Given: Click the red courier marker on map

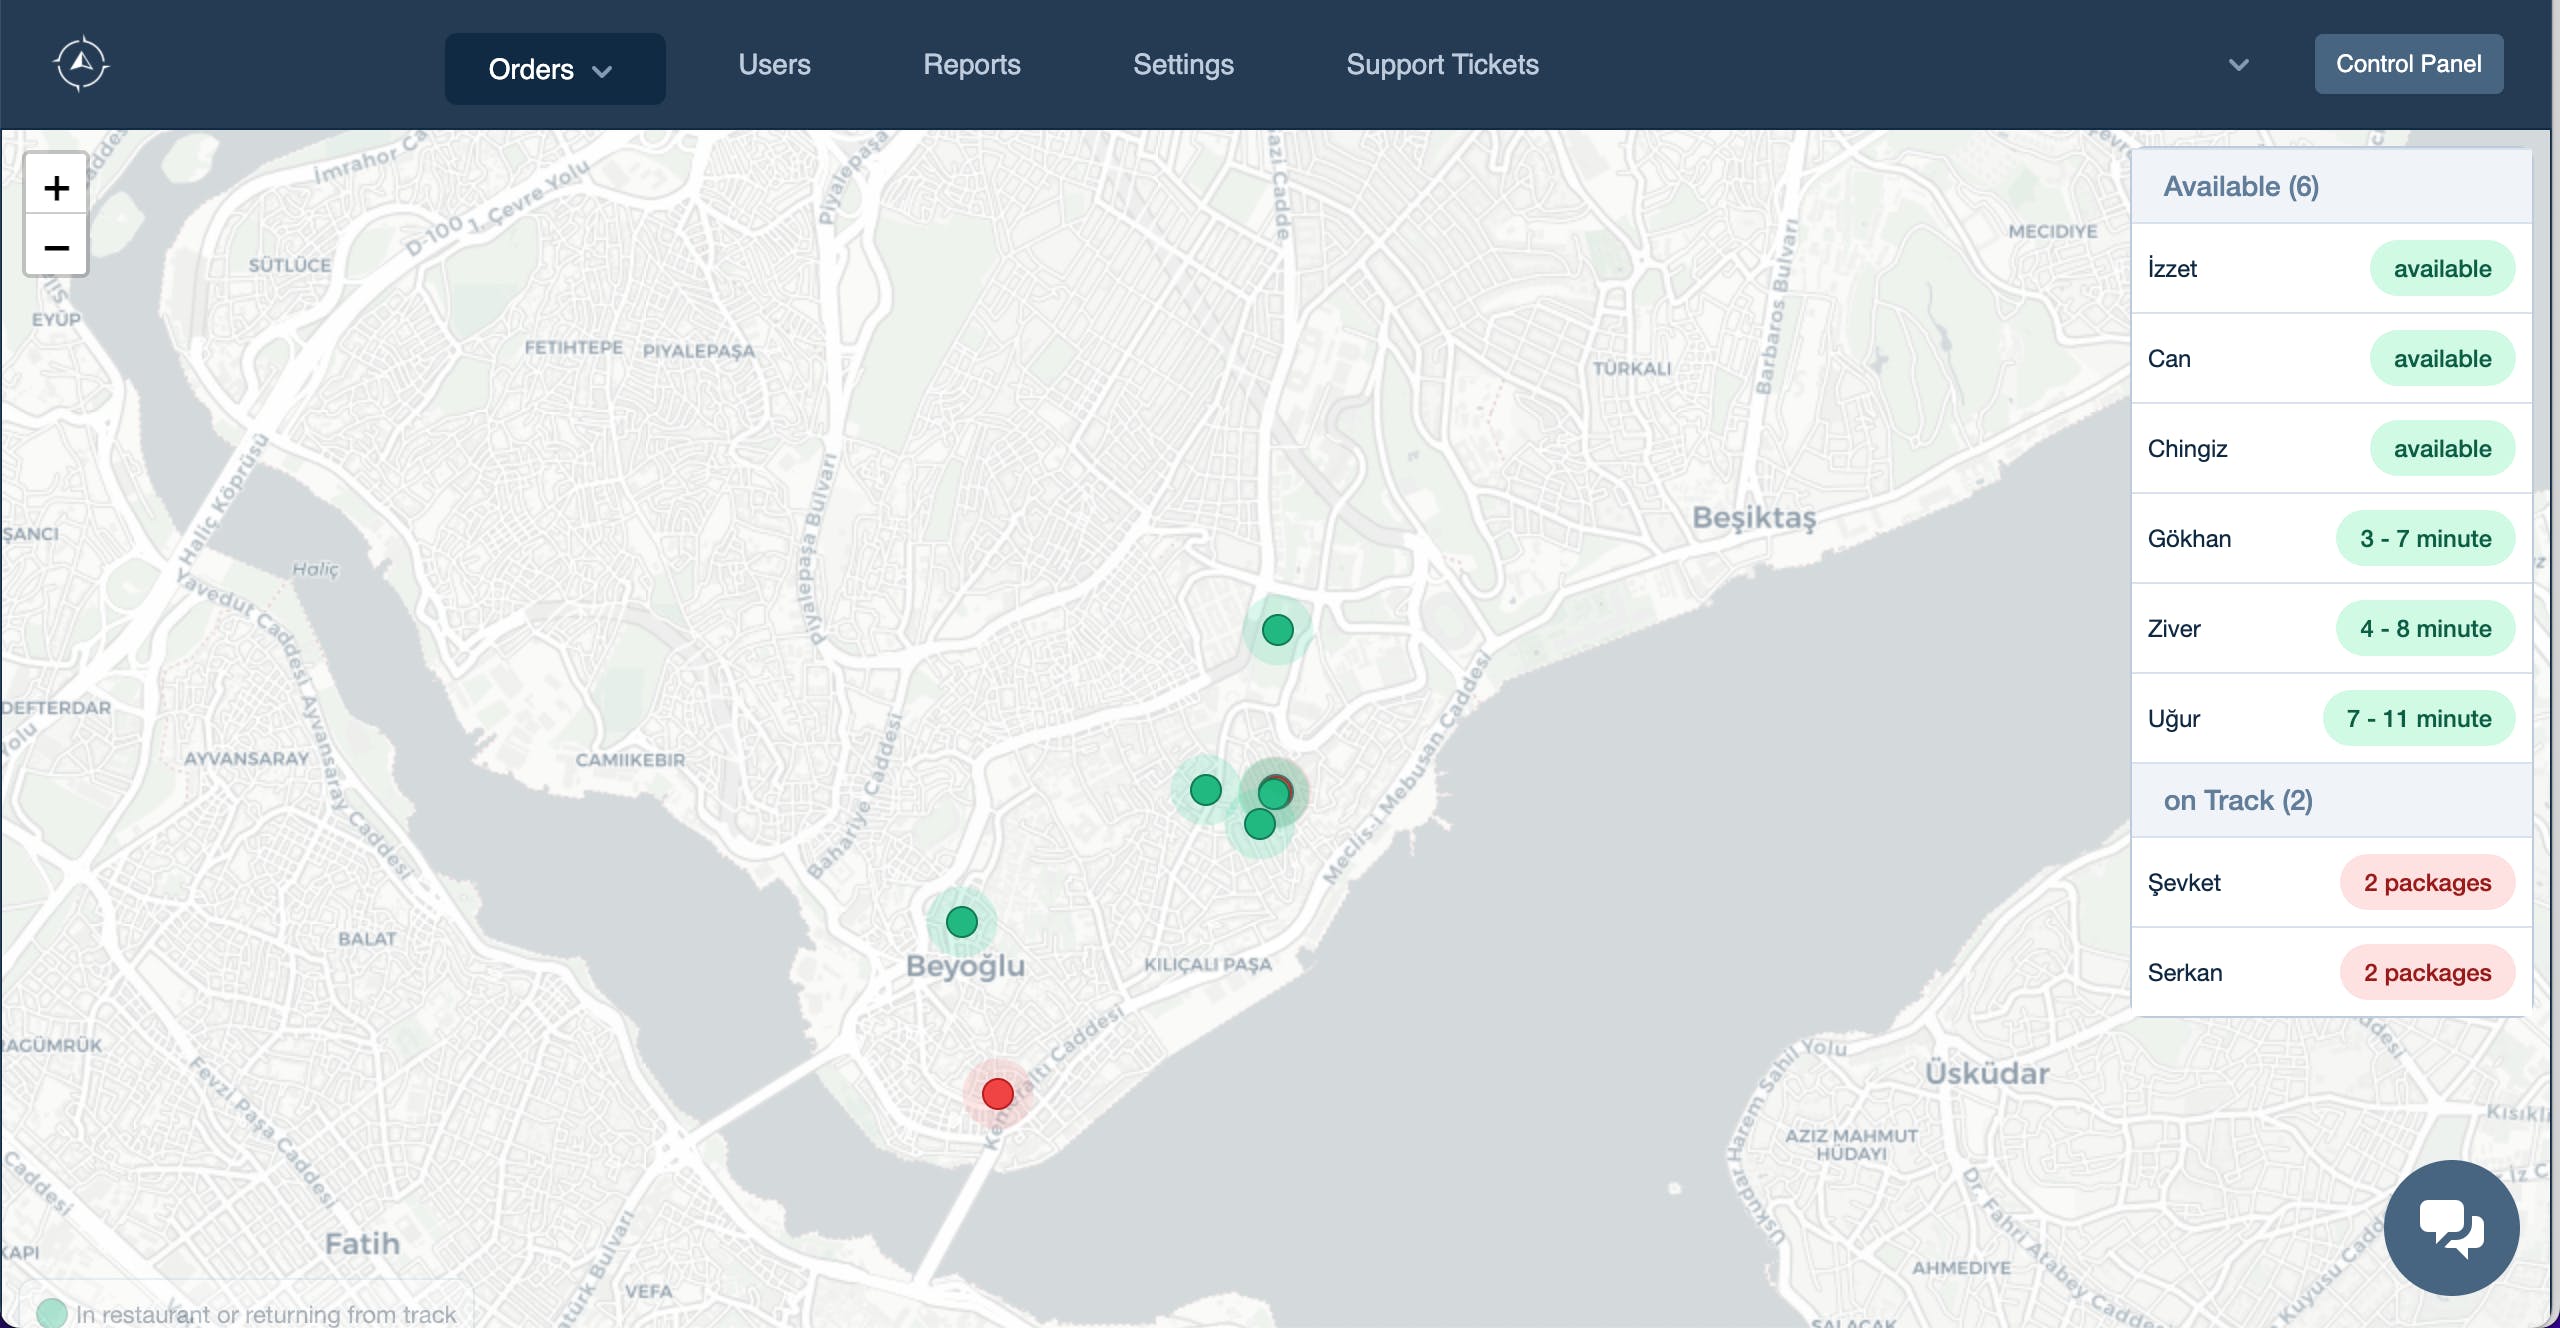Looking at the screenshot, I should coord(997,1093).
